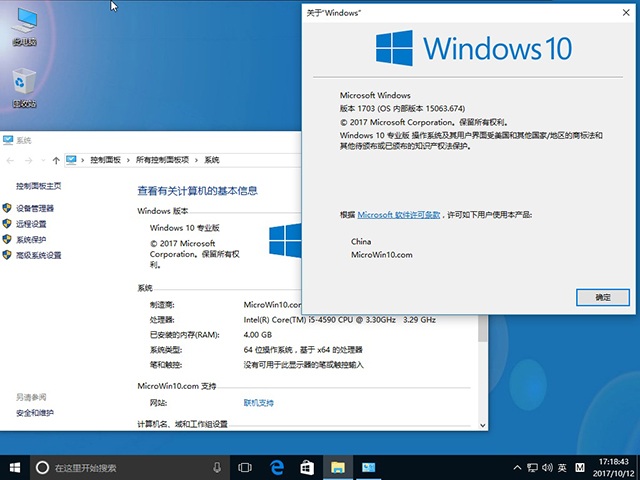Screen dimensions: 640x480
Task: Click the Windows Start button
Action: click(x=15, y=467)
